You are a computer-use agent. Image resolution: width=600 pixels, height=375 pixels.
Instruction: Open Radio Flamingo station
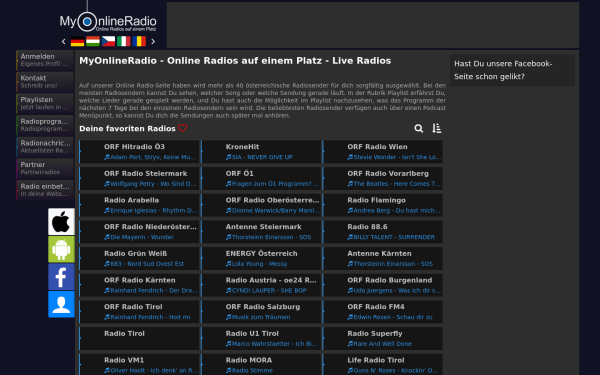pos(383,205)
